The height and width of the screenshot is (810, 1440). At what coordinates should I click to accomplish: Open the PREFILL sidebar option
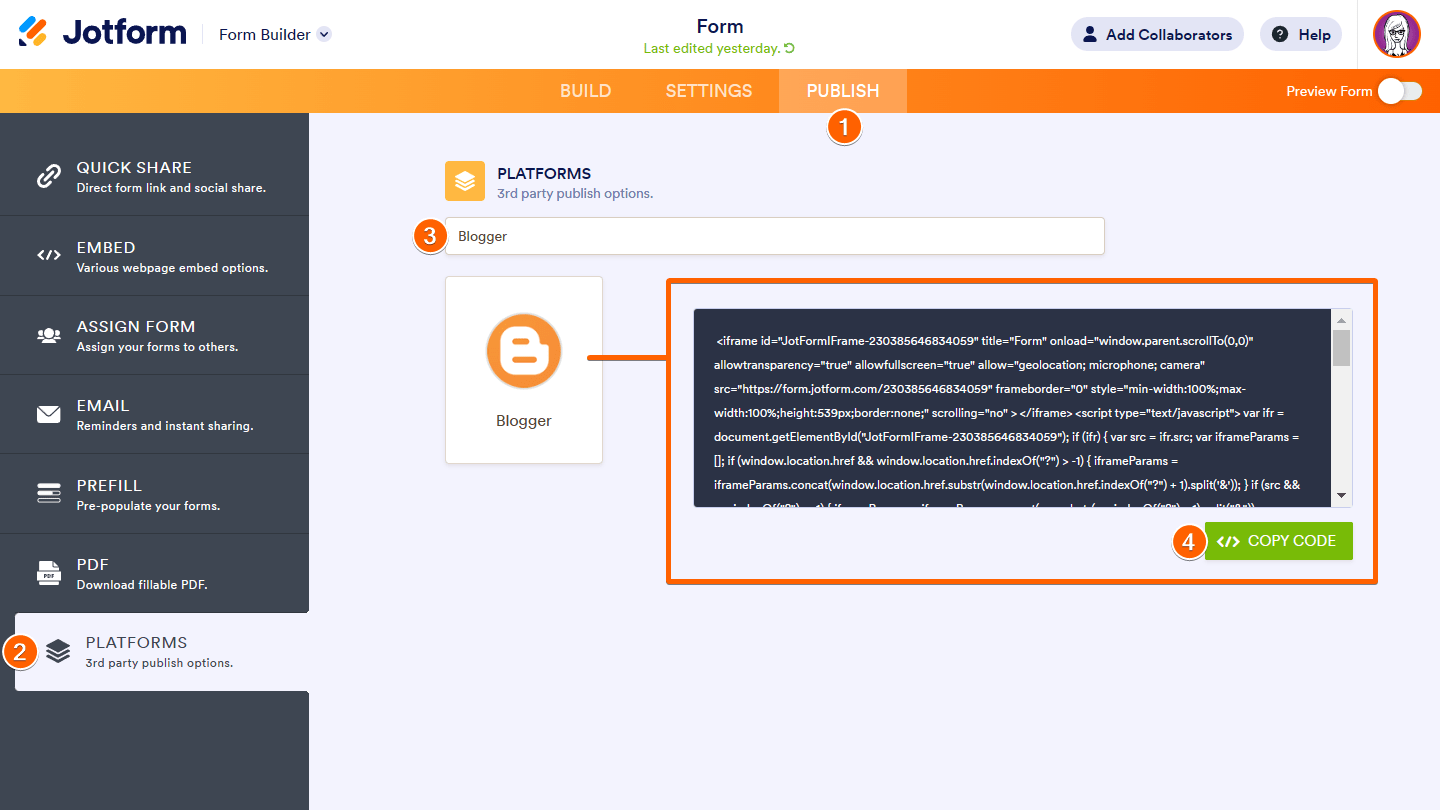coord(154,493)
